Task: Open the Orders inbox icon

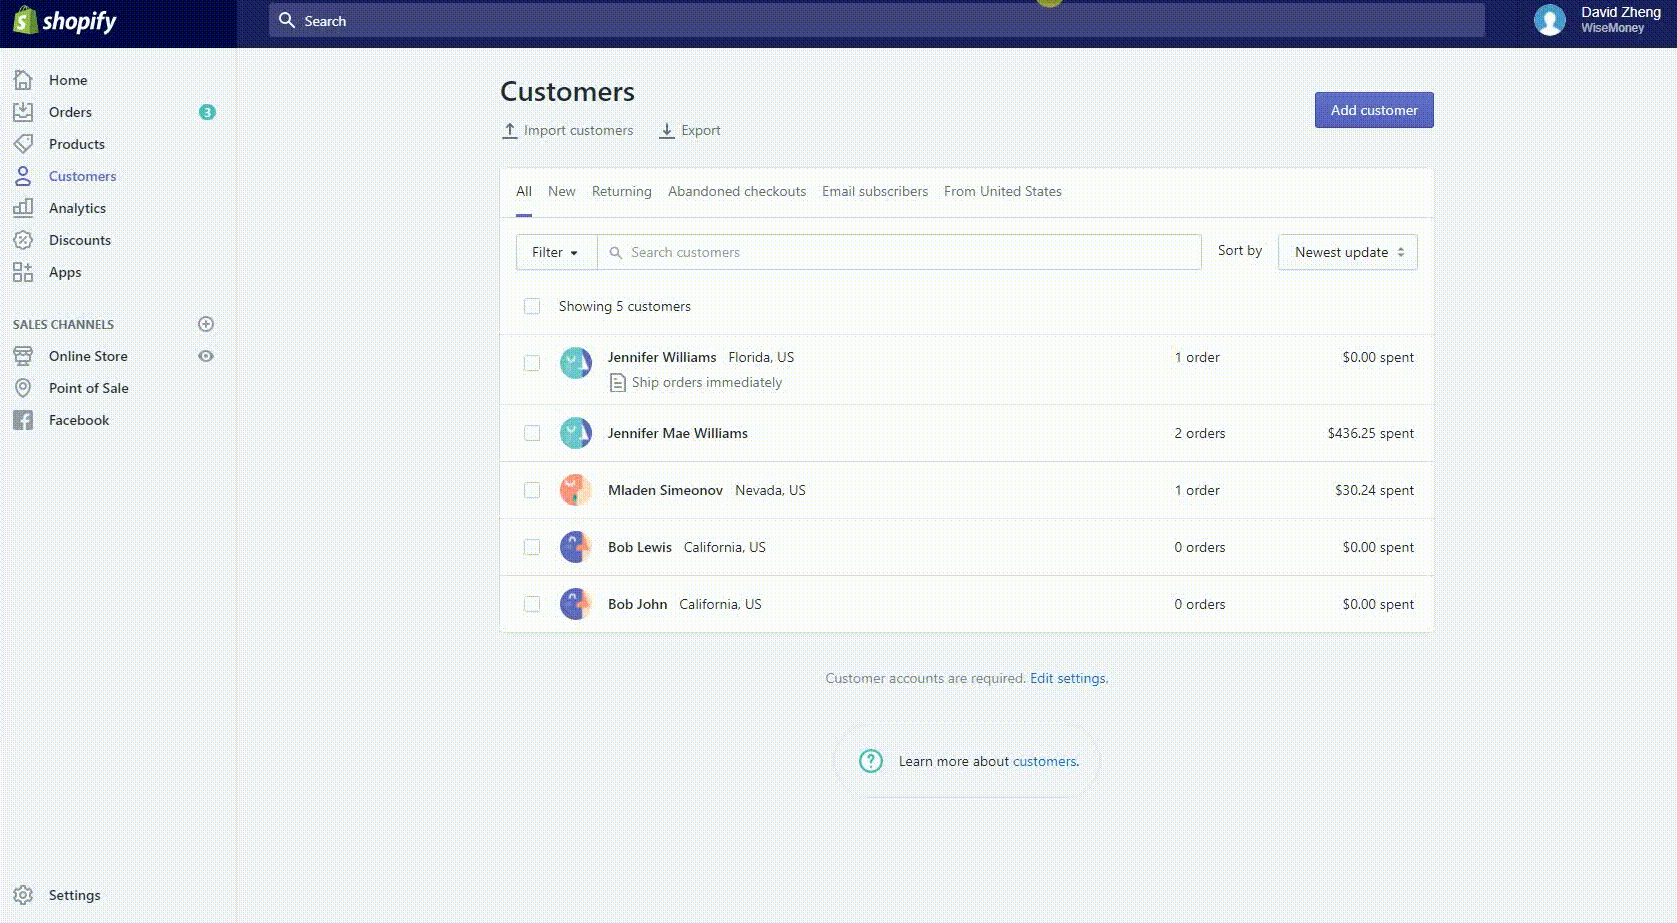Action: point(23,112)
